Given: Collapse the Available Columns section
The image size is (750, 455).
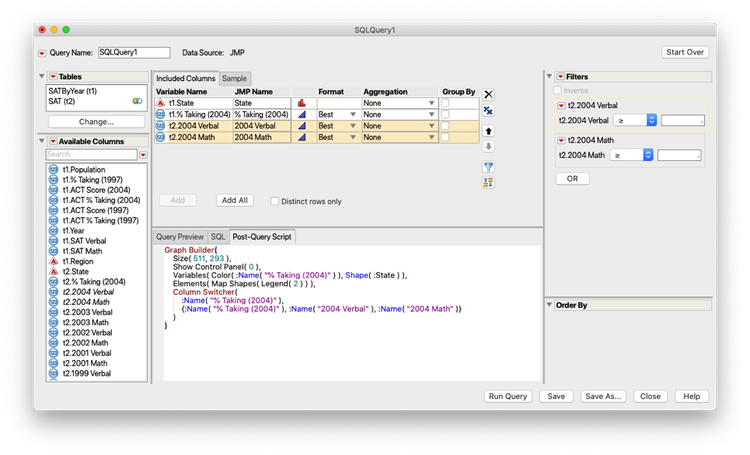Looking at the screenshot, I should tap(42, 141).
